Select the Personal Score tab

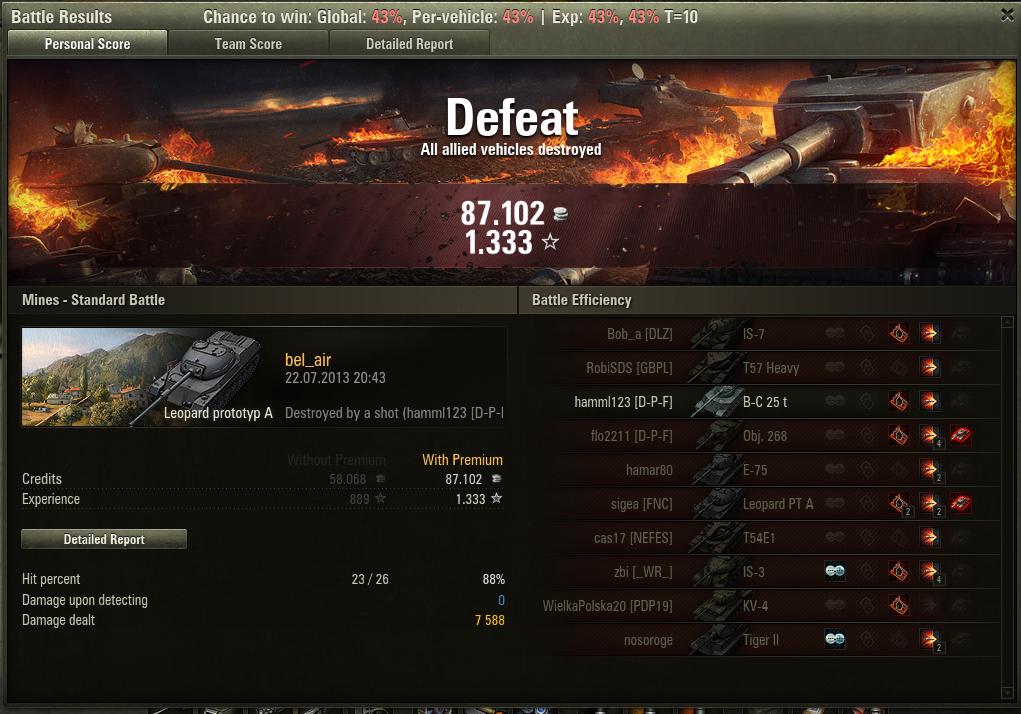(87, 44)
